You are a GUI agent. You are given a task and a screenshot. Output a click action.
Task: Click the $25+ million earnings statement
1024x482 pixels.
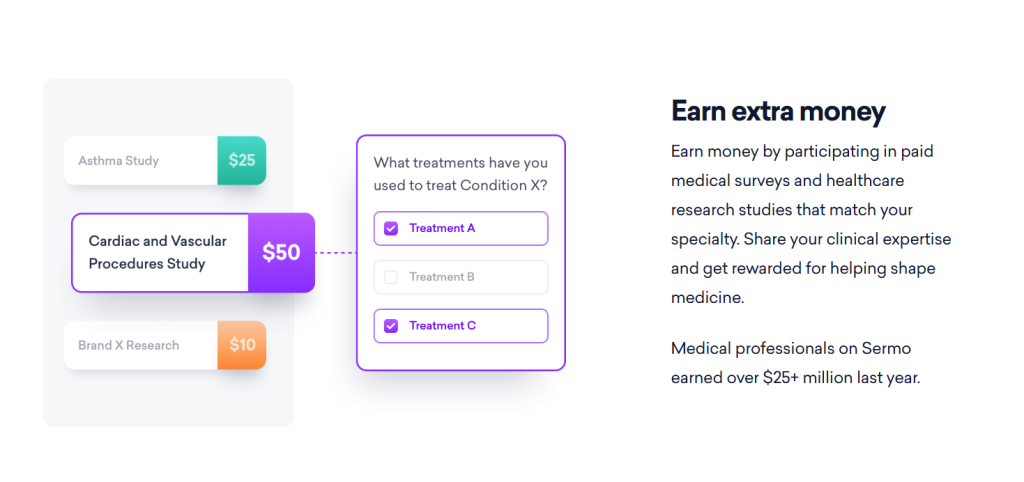pyautogui.click(x=795, y=364)
